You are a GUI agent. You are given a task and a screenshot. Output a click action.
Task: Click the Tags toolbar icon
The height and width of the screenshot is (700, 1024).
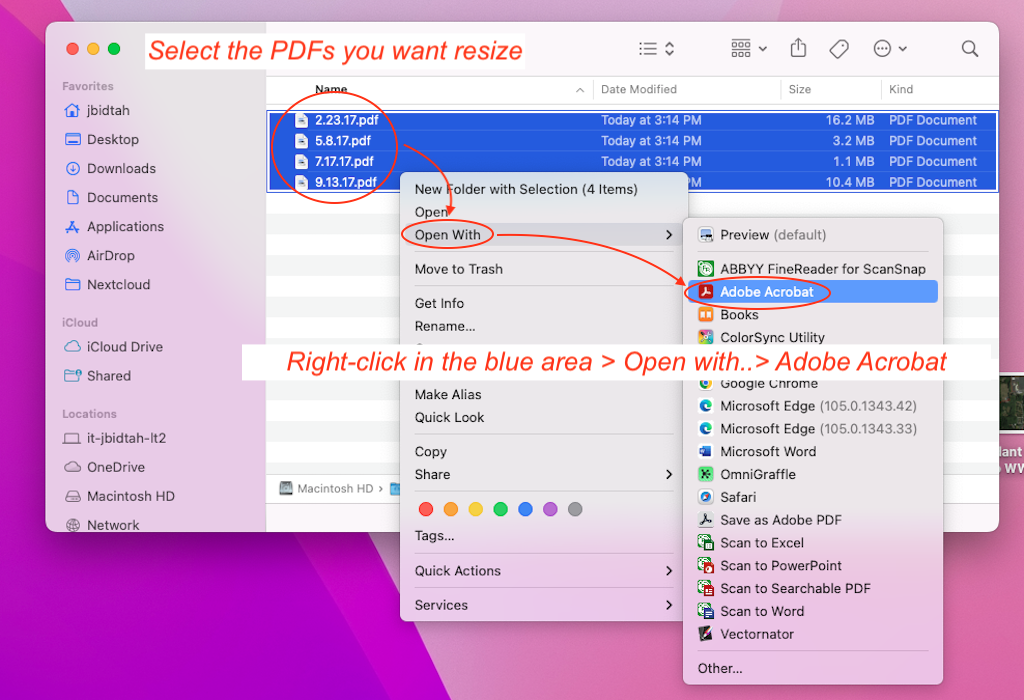(x=839, y=49)
